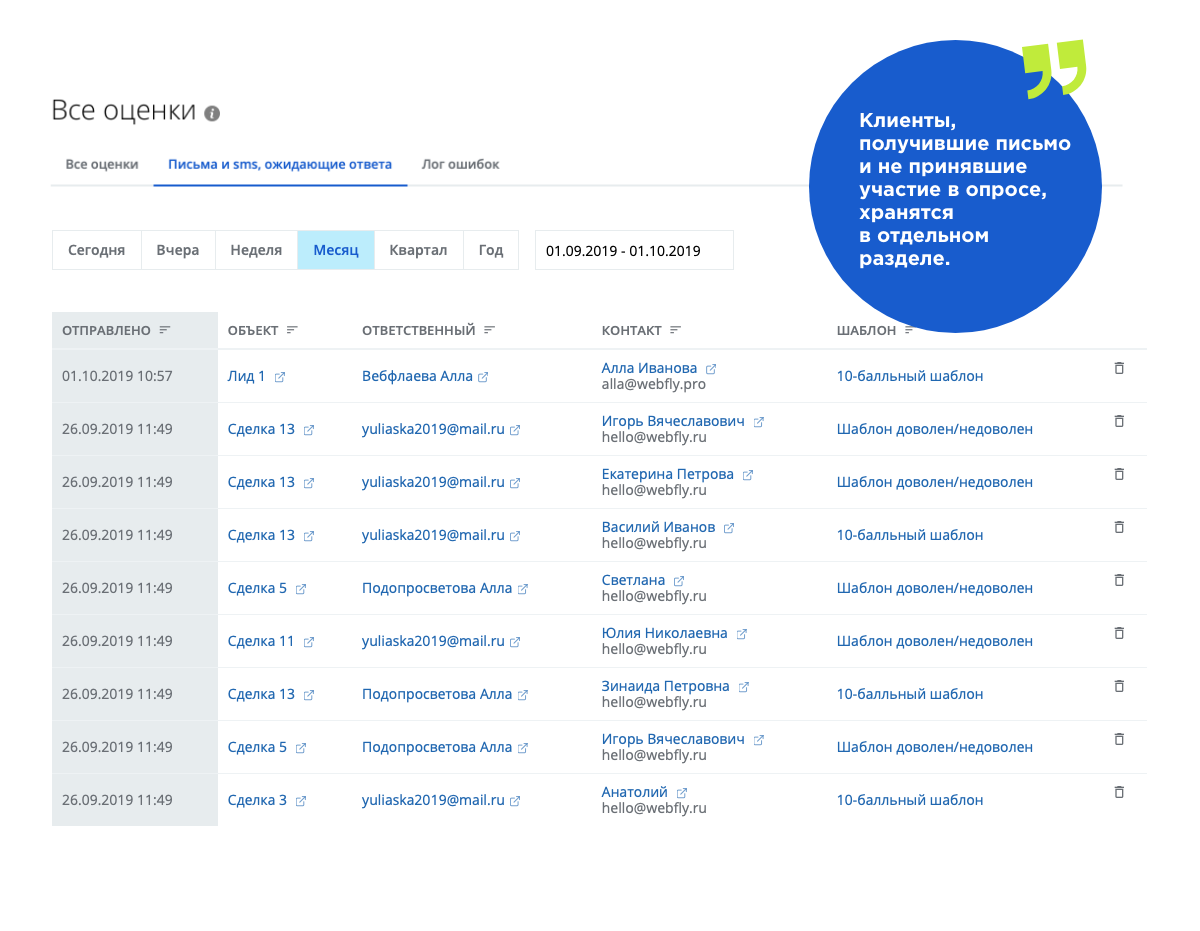Select Письма и sms, ожидающие ответа tab

(280, 164)
